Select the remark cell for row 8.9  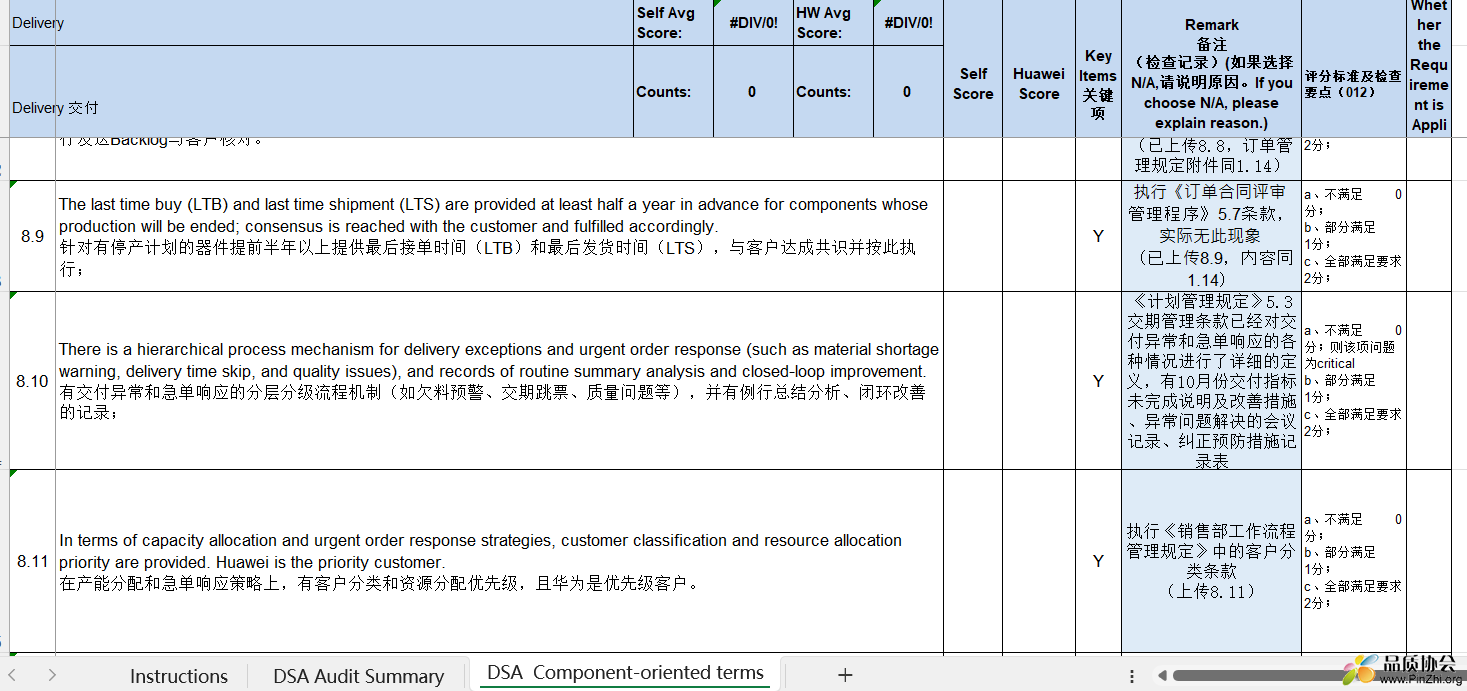(1211, 236)
